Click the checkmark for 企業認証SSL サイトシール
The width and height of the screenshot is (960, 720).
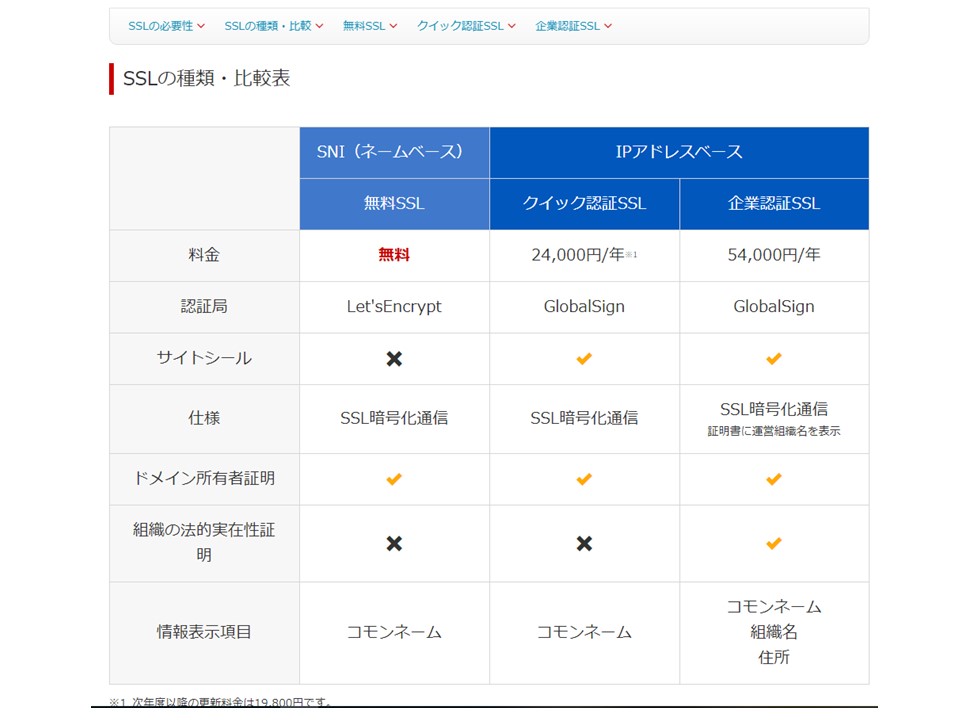coord(774,358)
